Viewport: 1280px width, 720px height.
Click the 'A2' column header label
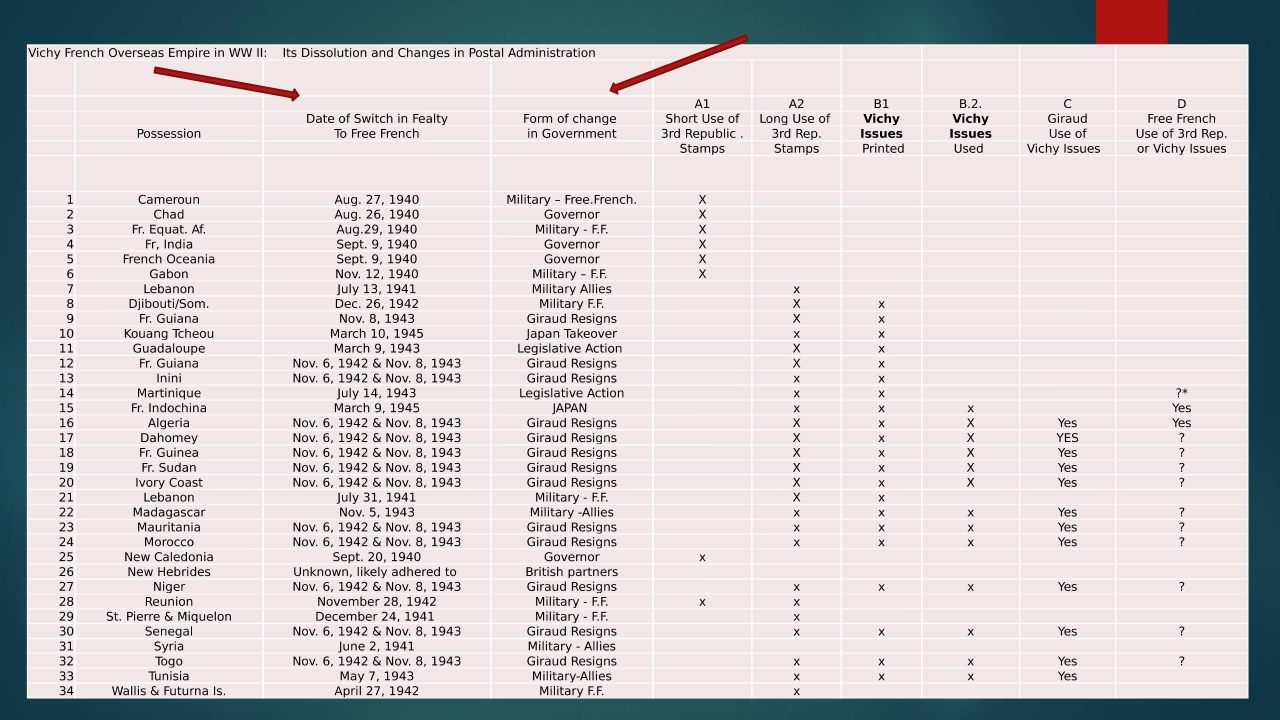[x=796, y=104]
